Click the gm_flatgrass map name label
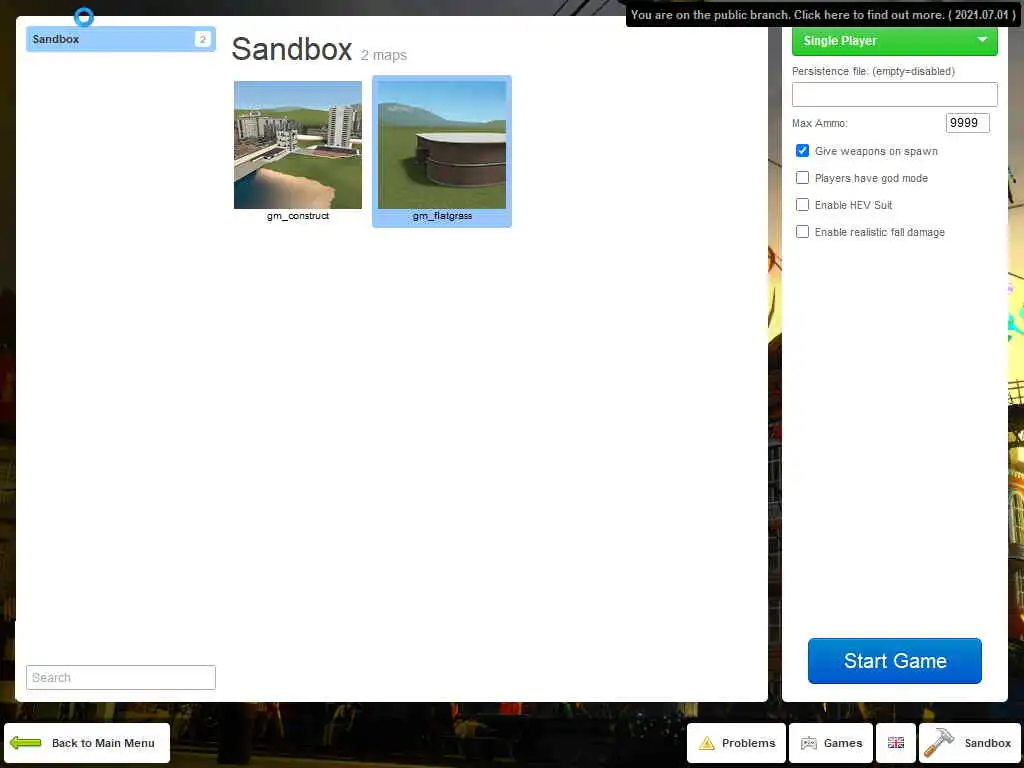The width and height of the screenshot is (1024, 768). point(442,216)
